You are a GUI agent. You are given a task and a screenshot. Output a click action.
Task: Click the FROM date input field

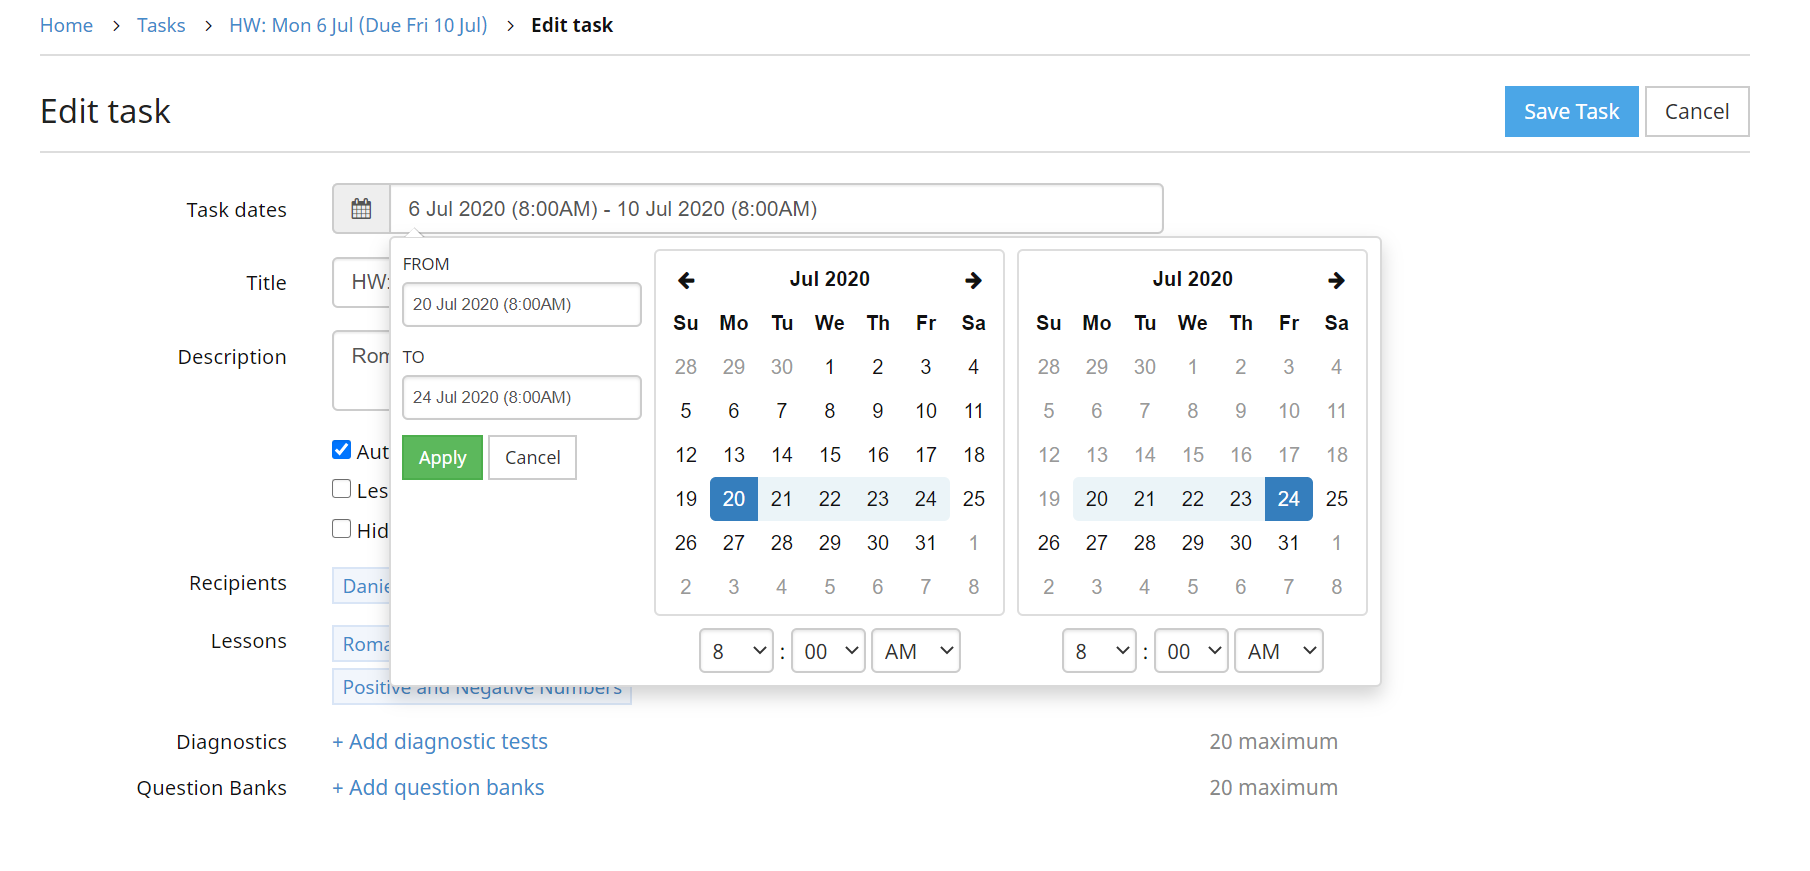click(521, 304)
